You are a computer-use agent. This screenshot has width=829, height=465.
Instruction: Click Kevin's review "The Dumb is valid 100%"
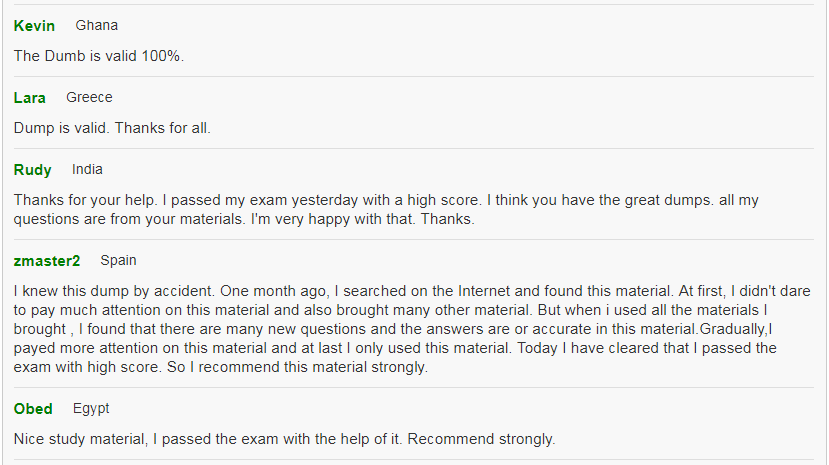(99, 56)
